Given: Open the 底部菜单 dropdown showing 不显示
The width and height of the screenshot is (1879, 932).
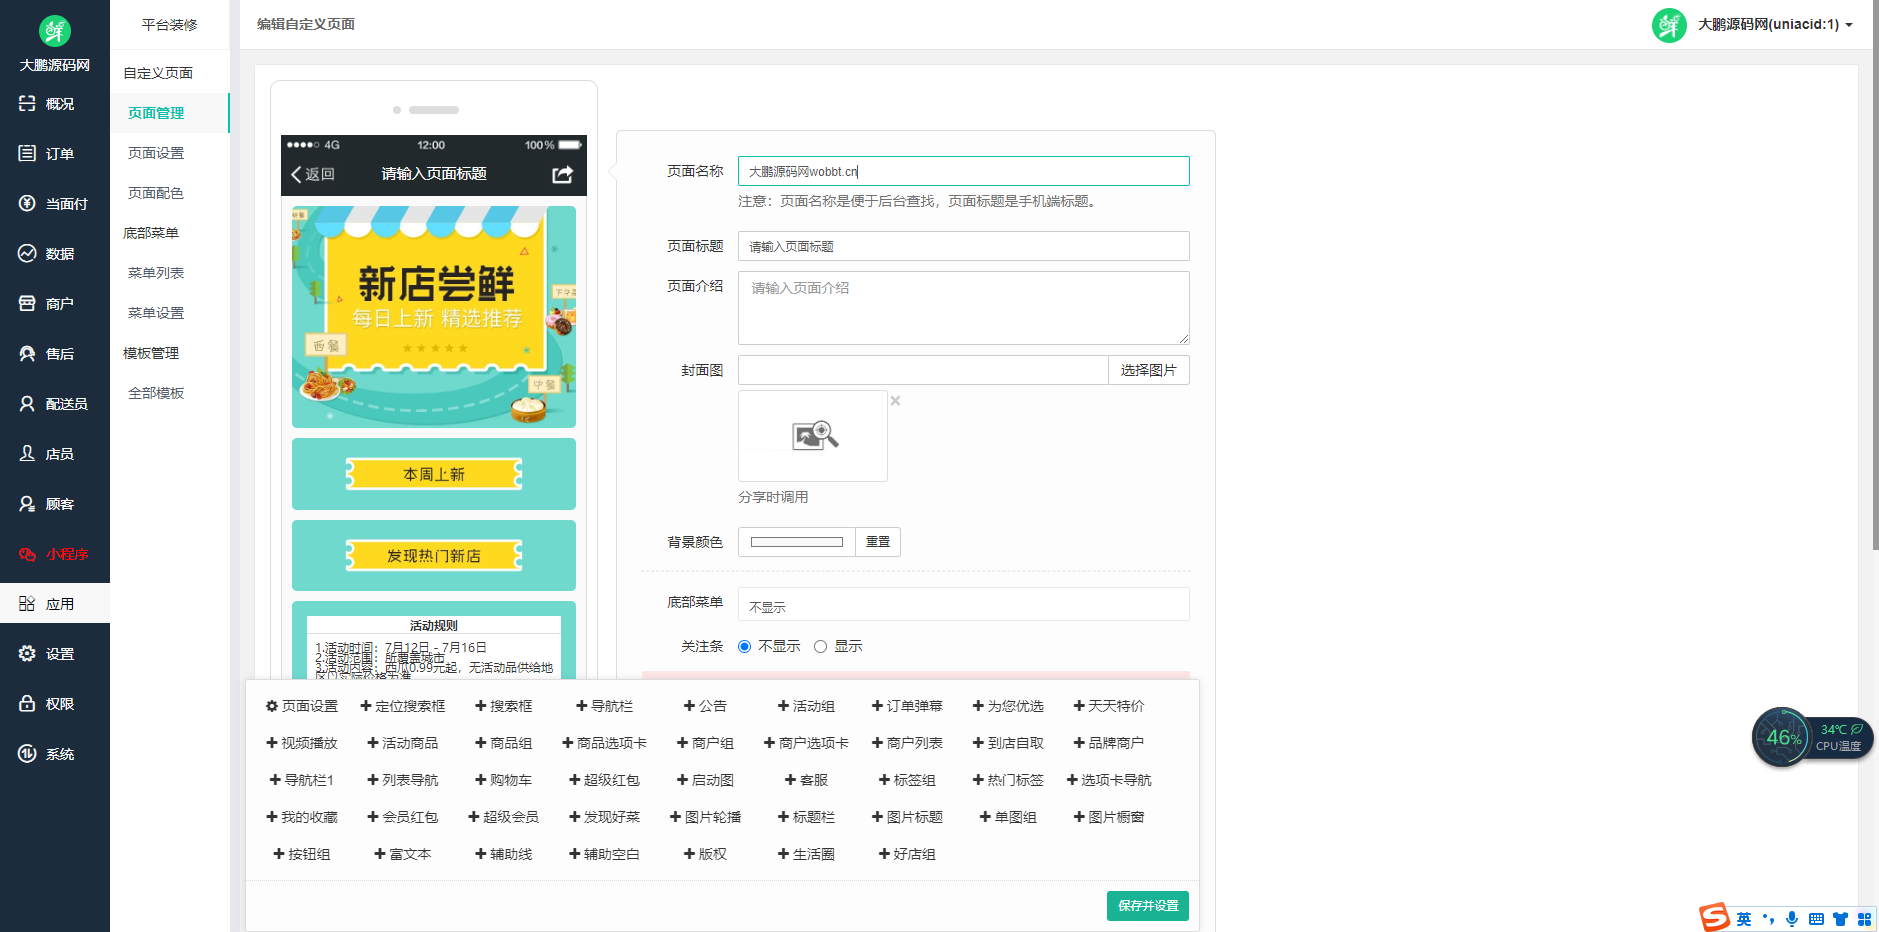Looking at the screenshot, I should pyautogui.click(x=962, y=604).
